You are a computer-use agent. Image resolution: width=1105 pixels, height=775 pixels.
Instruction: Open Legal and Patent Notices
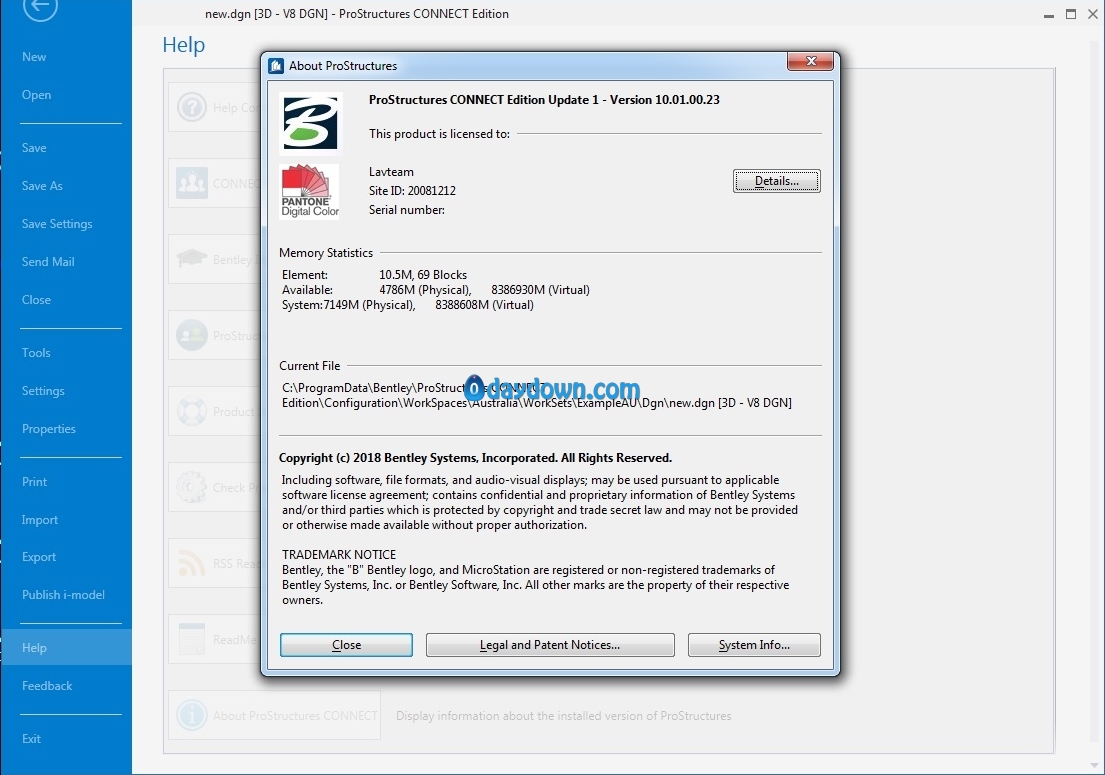(x=550, y=645)
